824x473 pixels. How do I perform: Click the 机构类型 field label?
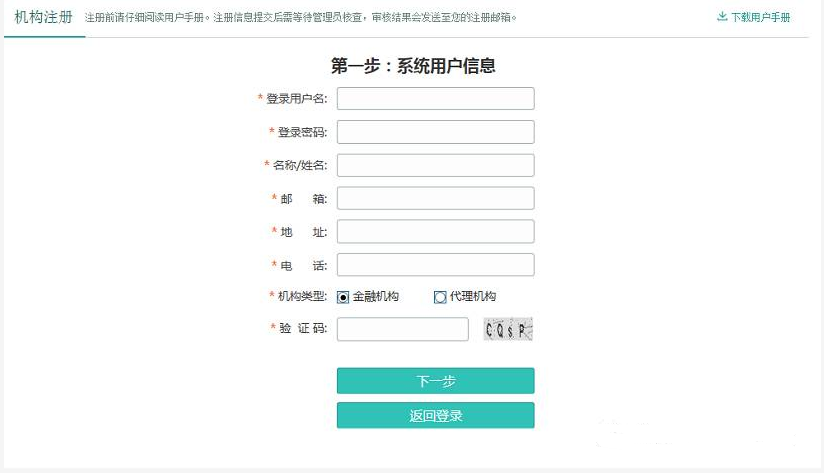(302, 296)
